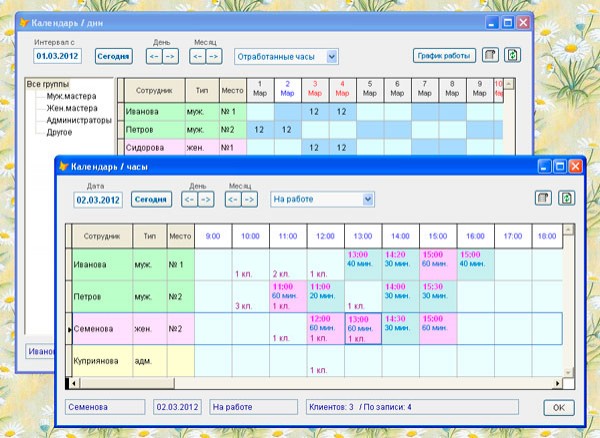Screen dimensions: 600x438
Task: Go to next month in Календарь / часы
Action: pos(251,200)
